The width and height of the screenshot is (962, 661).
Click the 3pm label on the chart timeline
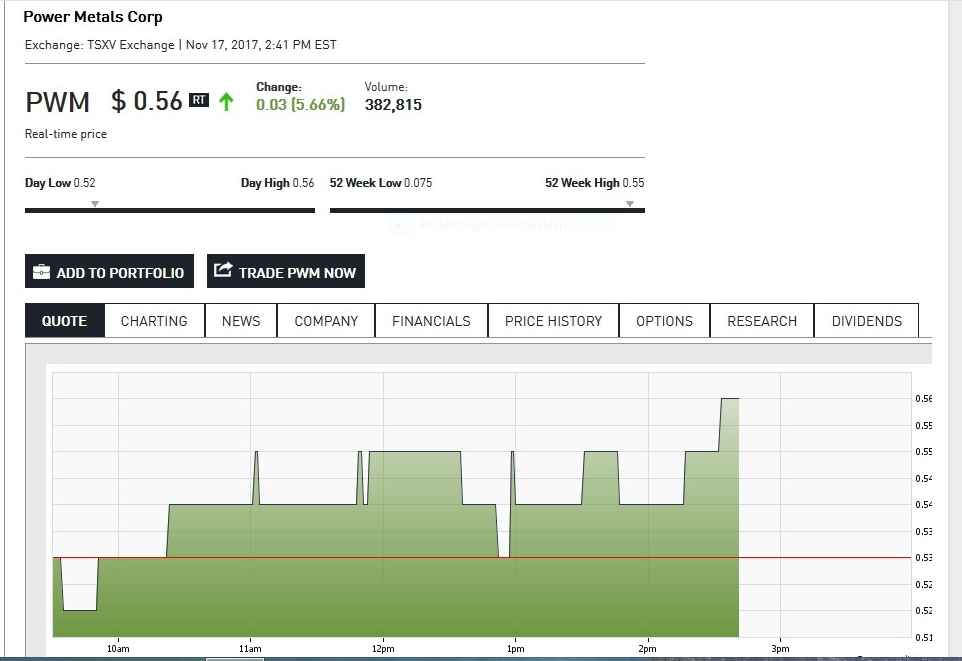(x=779, y=648)
